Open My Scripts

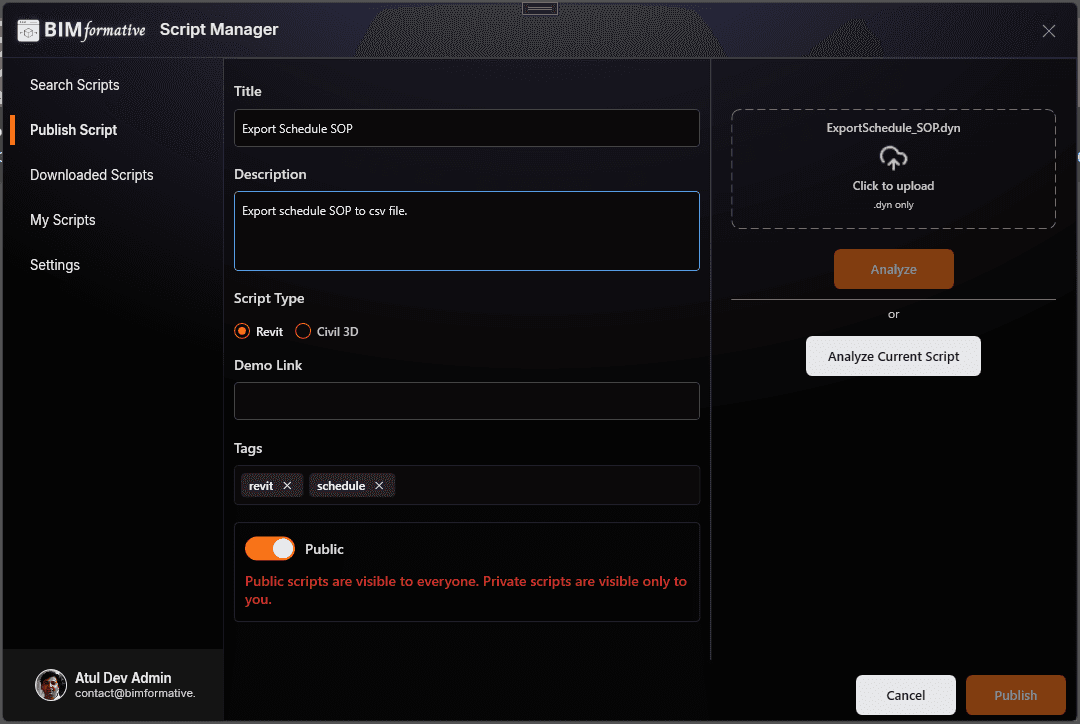point(63,219)
